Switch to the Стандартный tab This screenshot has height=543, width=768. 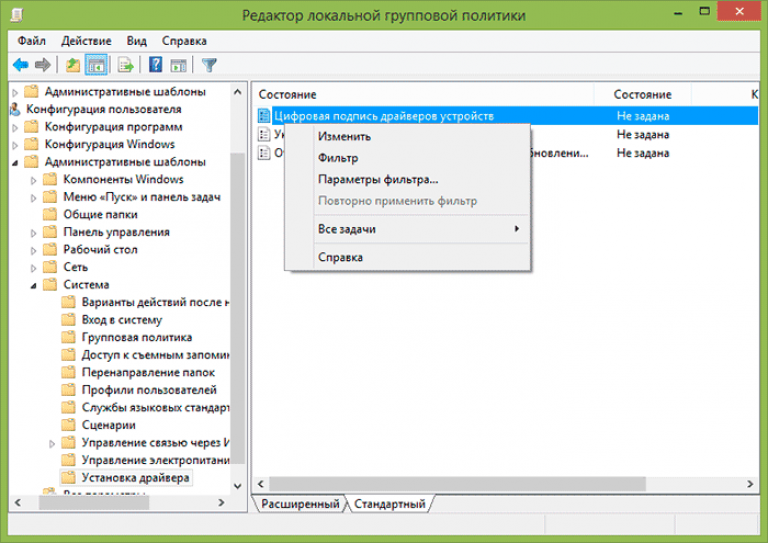point(389,504)
